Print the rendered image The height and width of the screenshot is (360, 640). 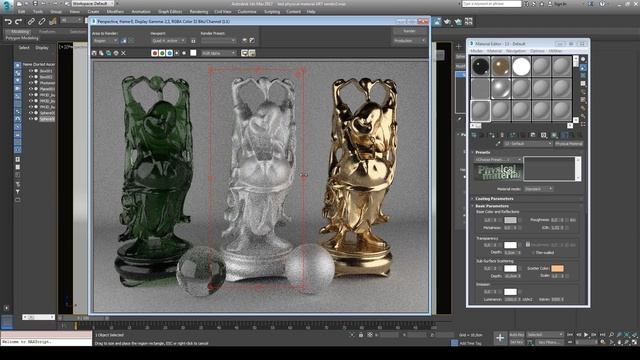pos(116,53)
